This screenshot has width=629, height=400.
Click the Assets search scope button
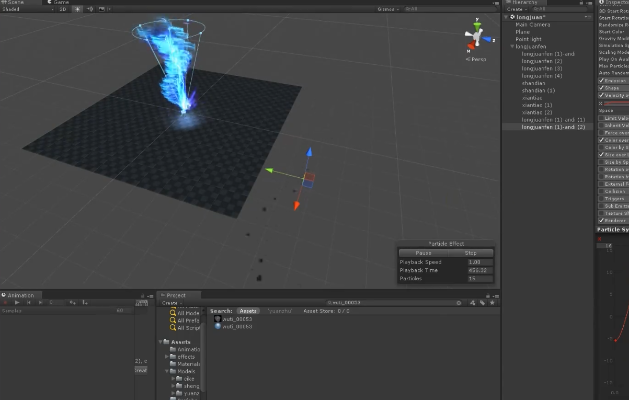pyautogui.click(x=248, y=311)
